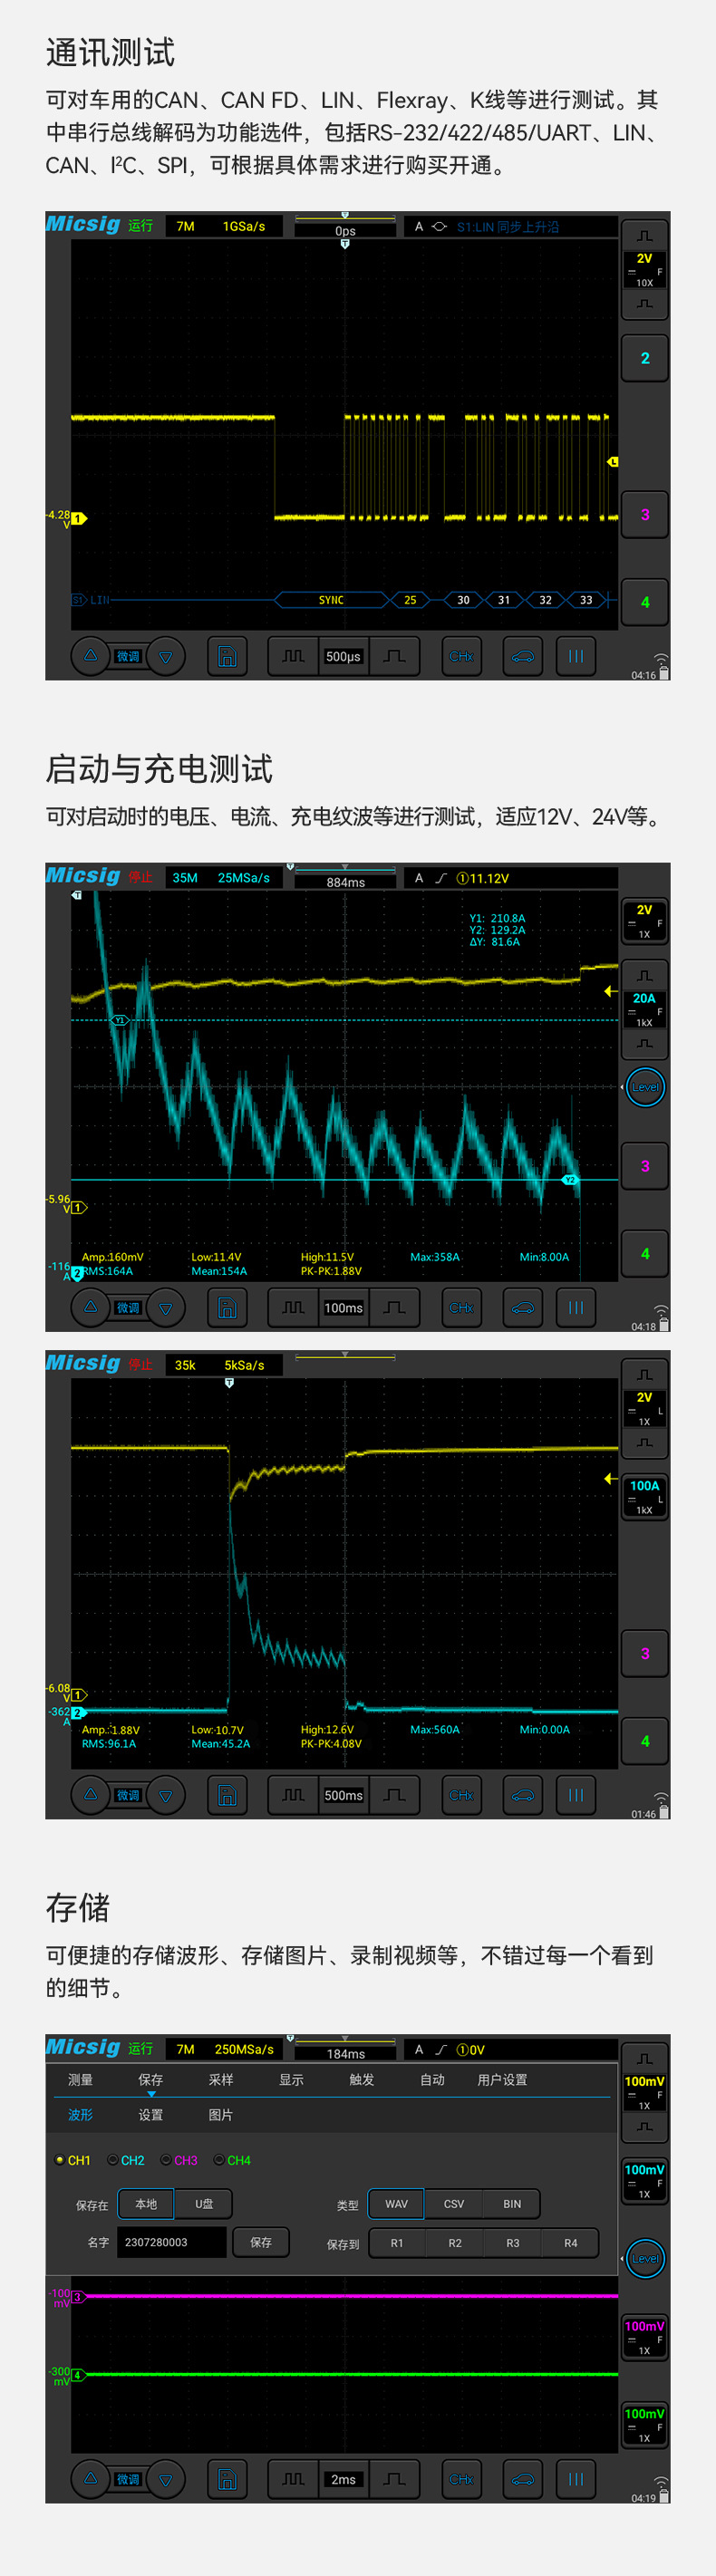Switch to 设置 sub-tab
Viewport: 716px width, 2576px height.
coord(151,2116)
